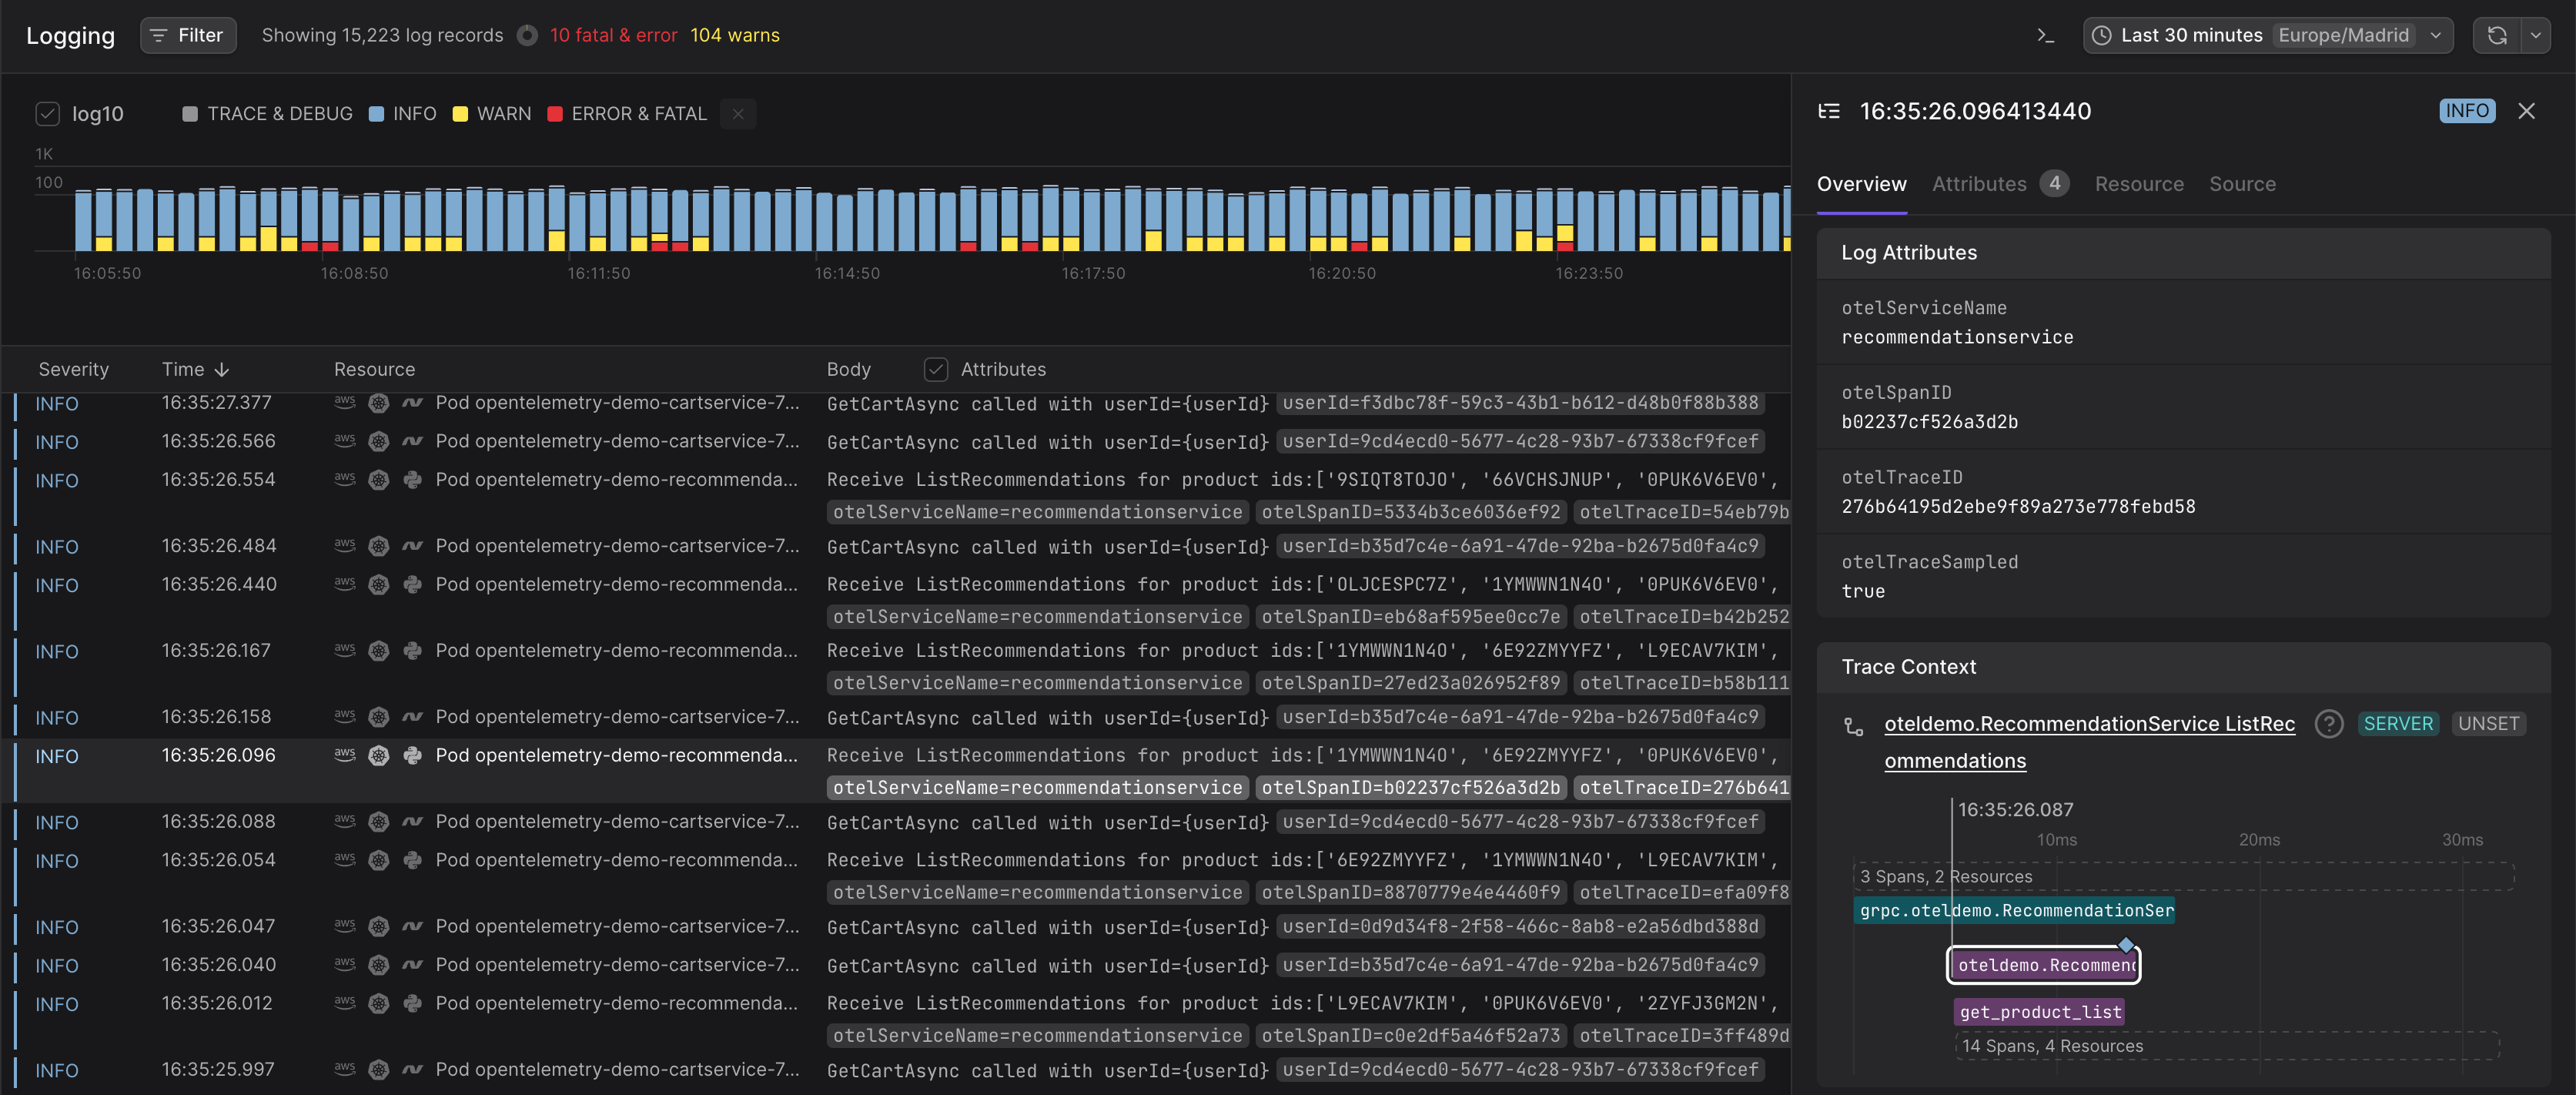Open the query console terminal icon
Viewport: 2576px width, 1095px height.
pos(2045,36)
